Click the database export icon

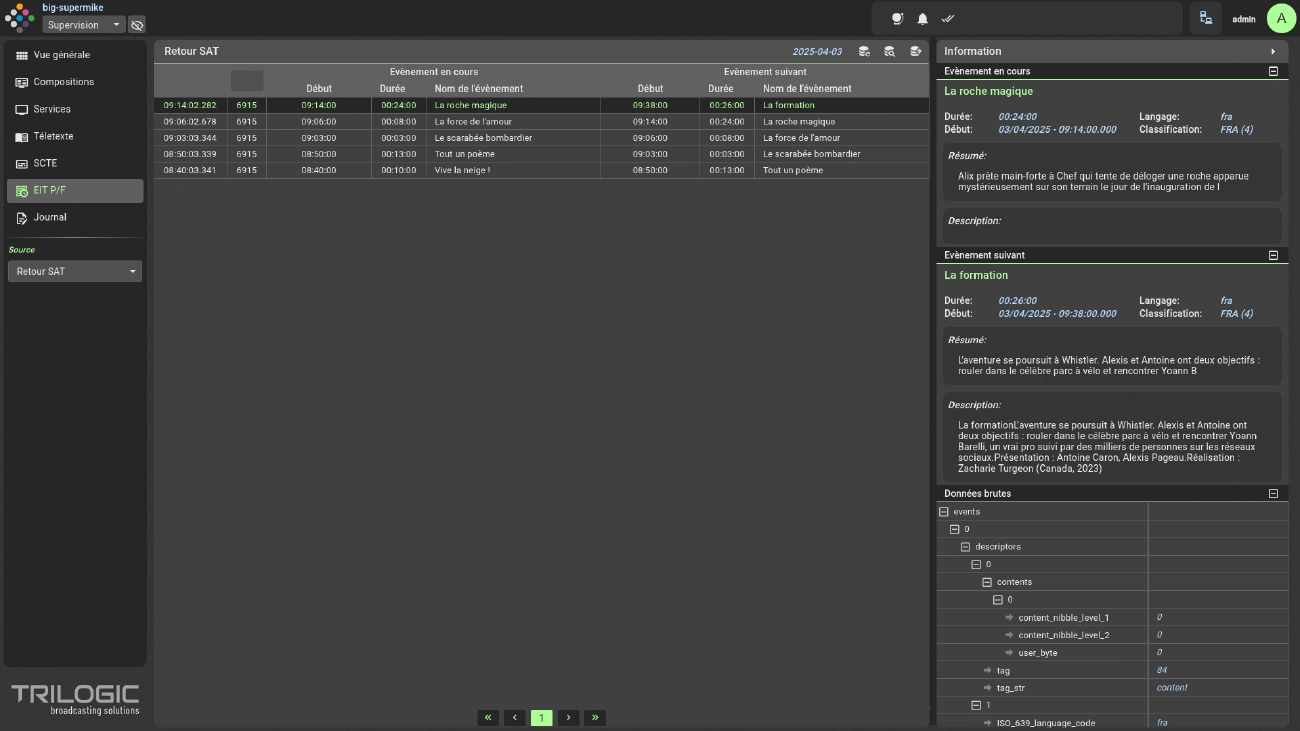pos(915,51)
